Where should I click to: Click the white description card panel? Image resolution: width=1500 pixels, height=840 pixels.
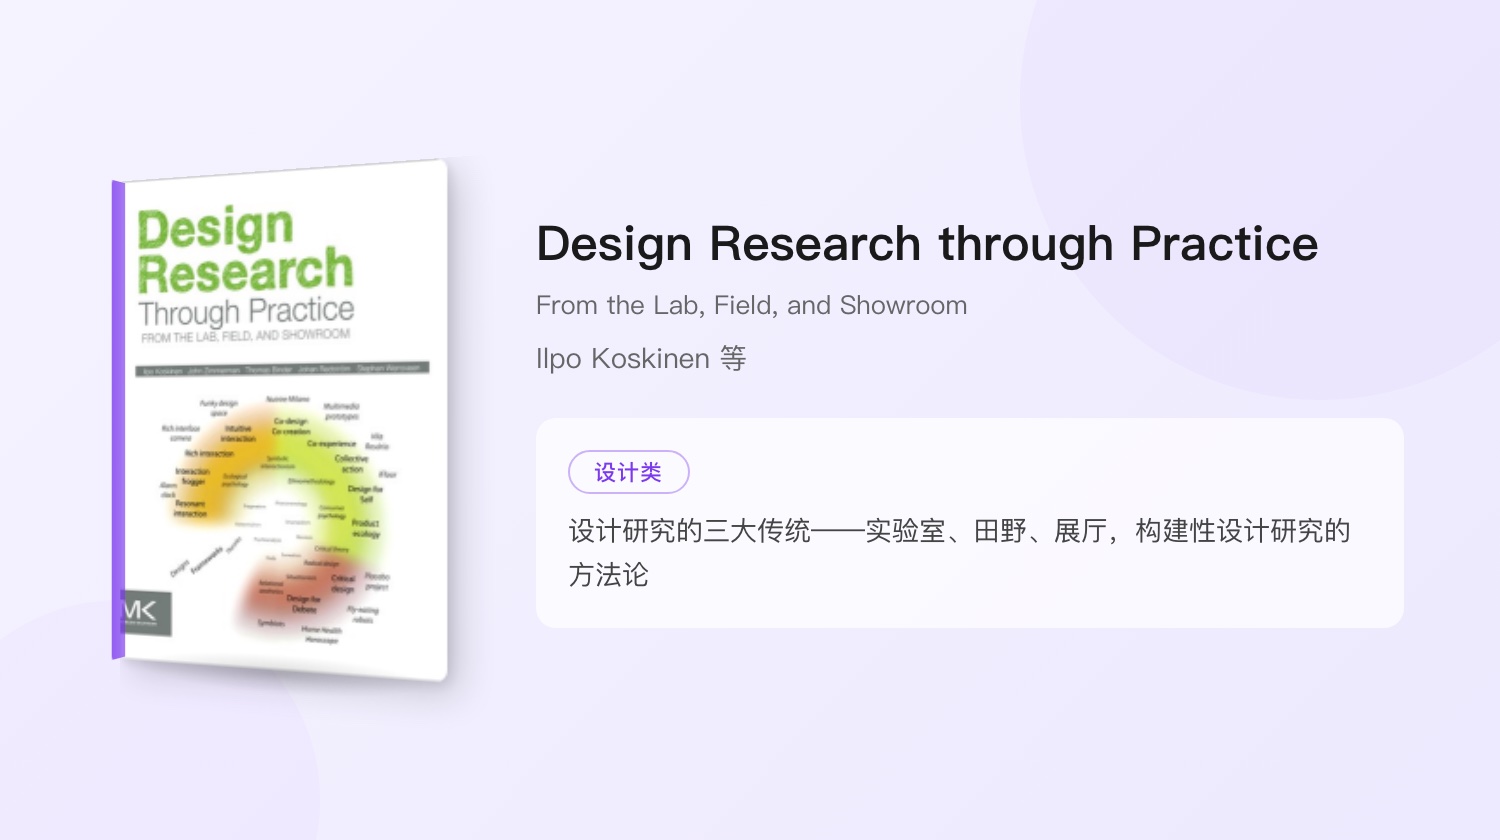(x=970, y=523)
